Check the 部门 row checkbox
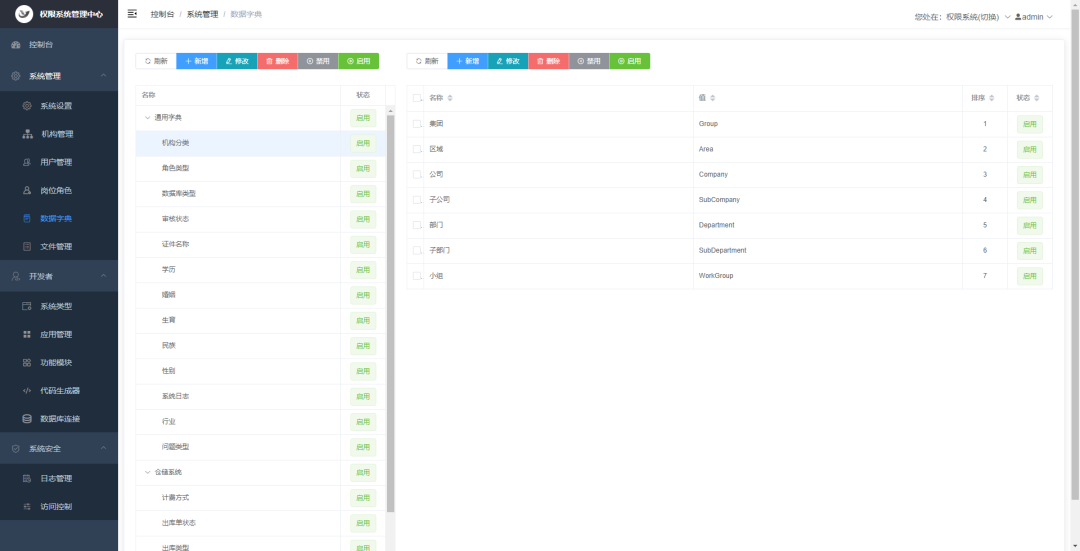The width and height of the screenshot is (1080, 551). [417, 225]
